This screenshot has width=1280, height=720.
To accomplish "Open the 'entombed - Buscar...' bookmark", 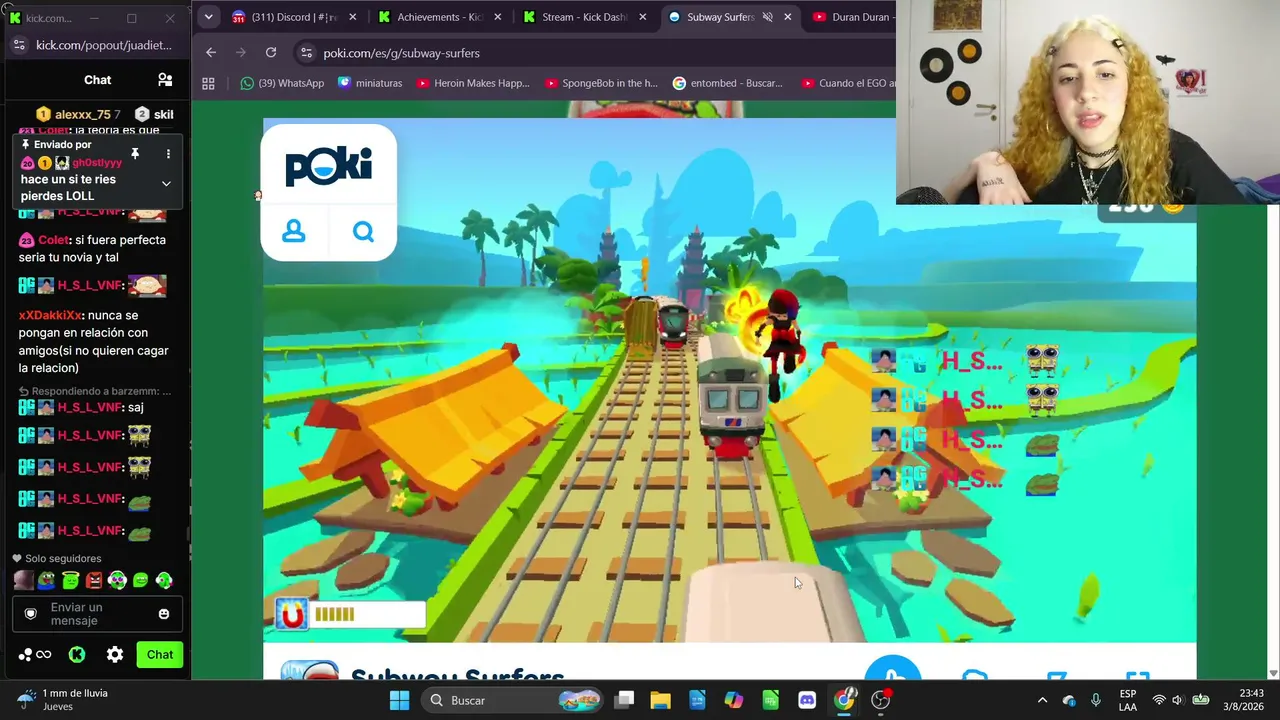I will [728, 83].
